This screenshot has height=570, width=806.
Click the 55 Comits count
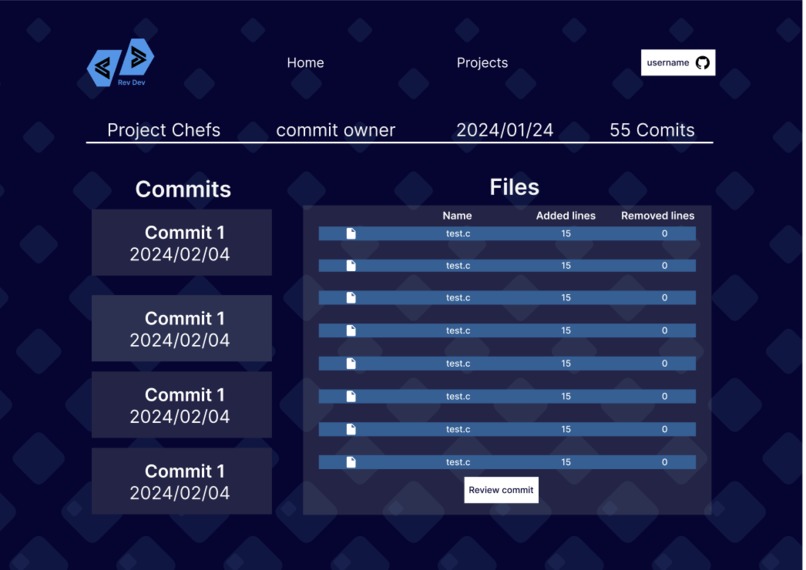(652, 130)
